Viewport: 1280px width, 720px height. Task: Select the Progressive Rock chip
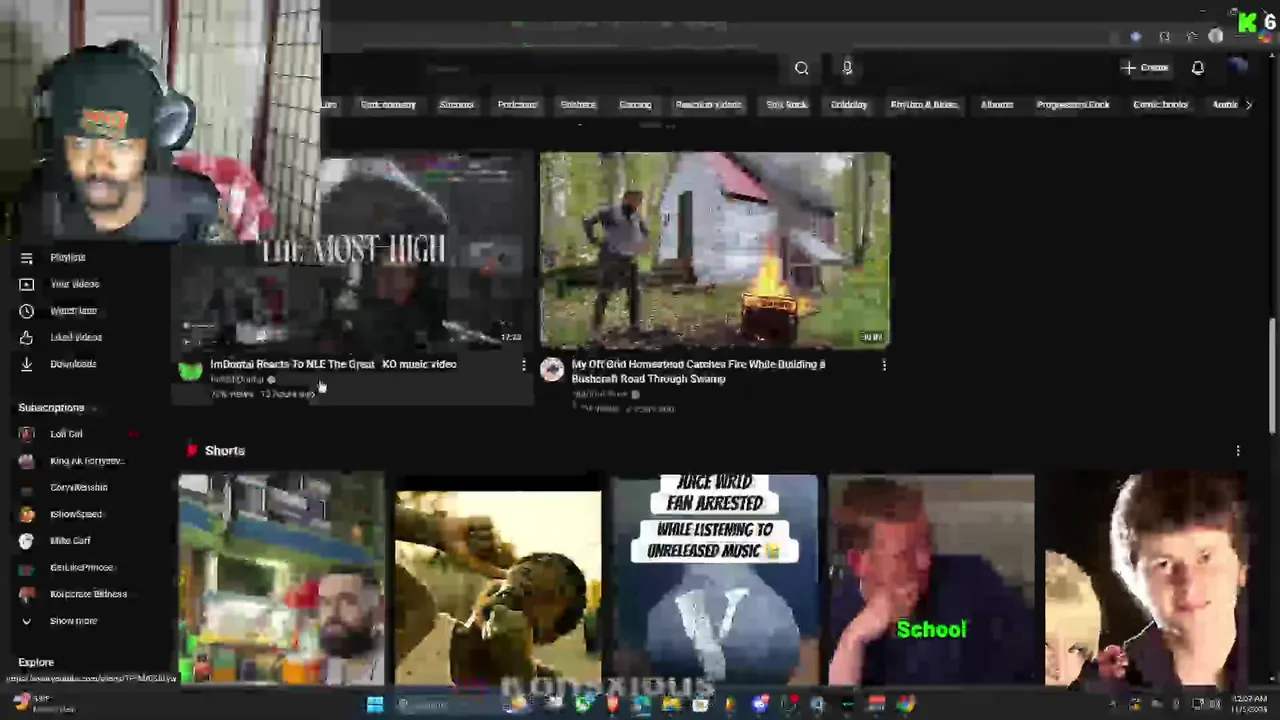pos(1073,104)
